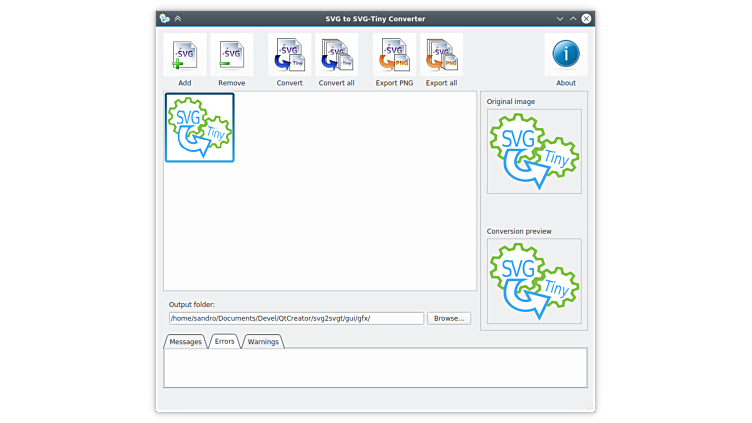This screenshot has height=423, width=752.
Task: Click the double-chevron icon in title bar
Action: click(x=178, y=18)
